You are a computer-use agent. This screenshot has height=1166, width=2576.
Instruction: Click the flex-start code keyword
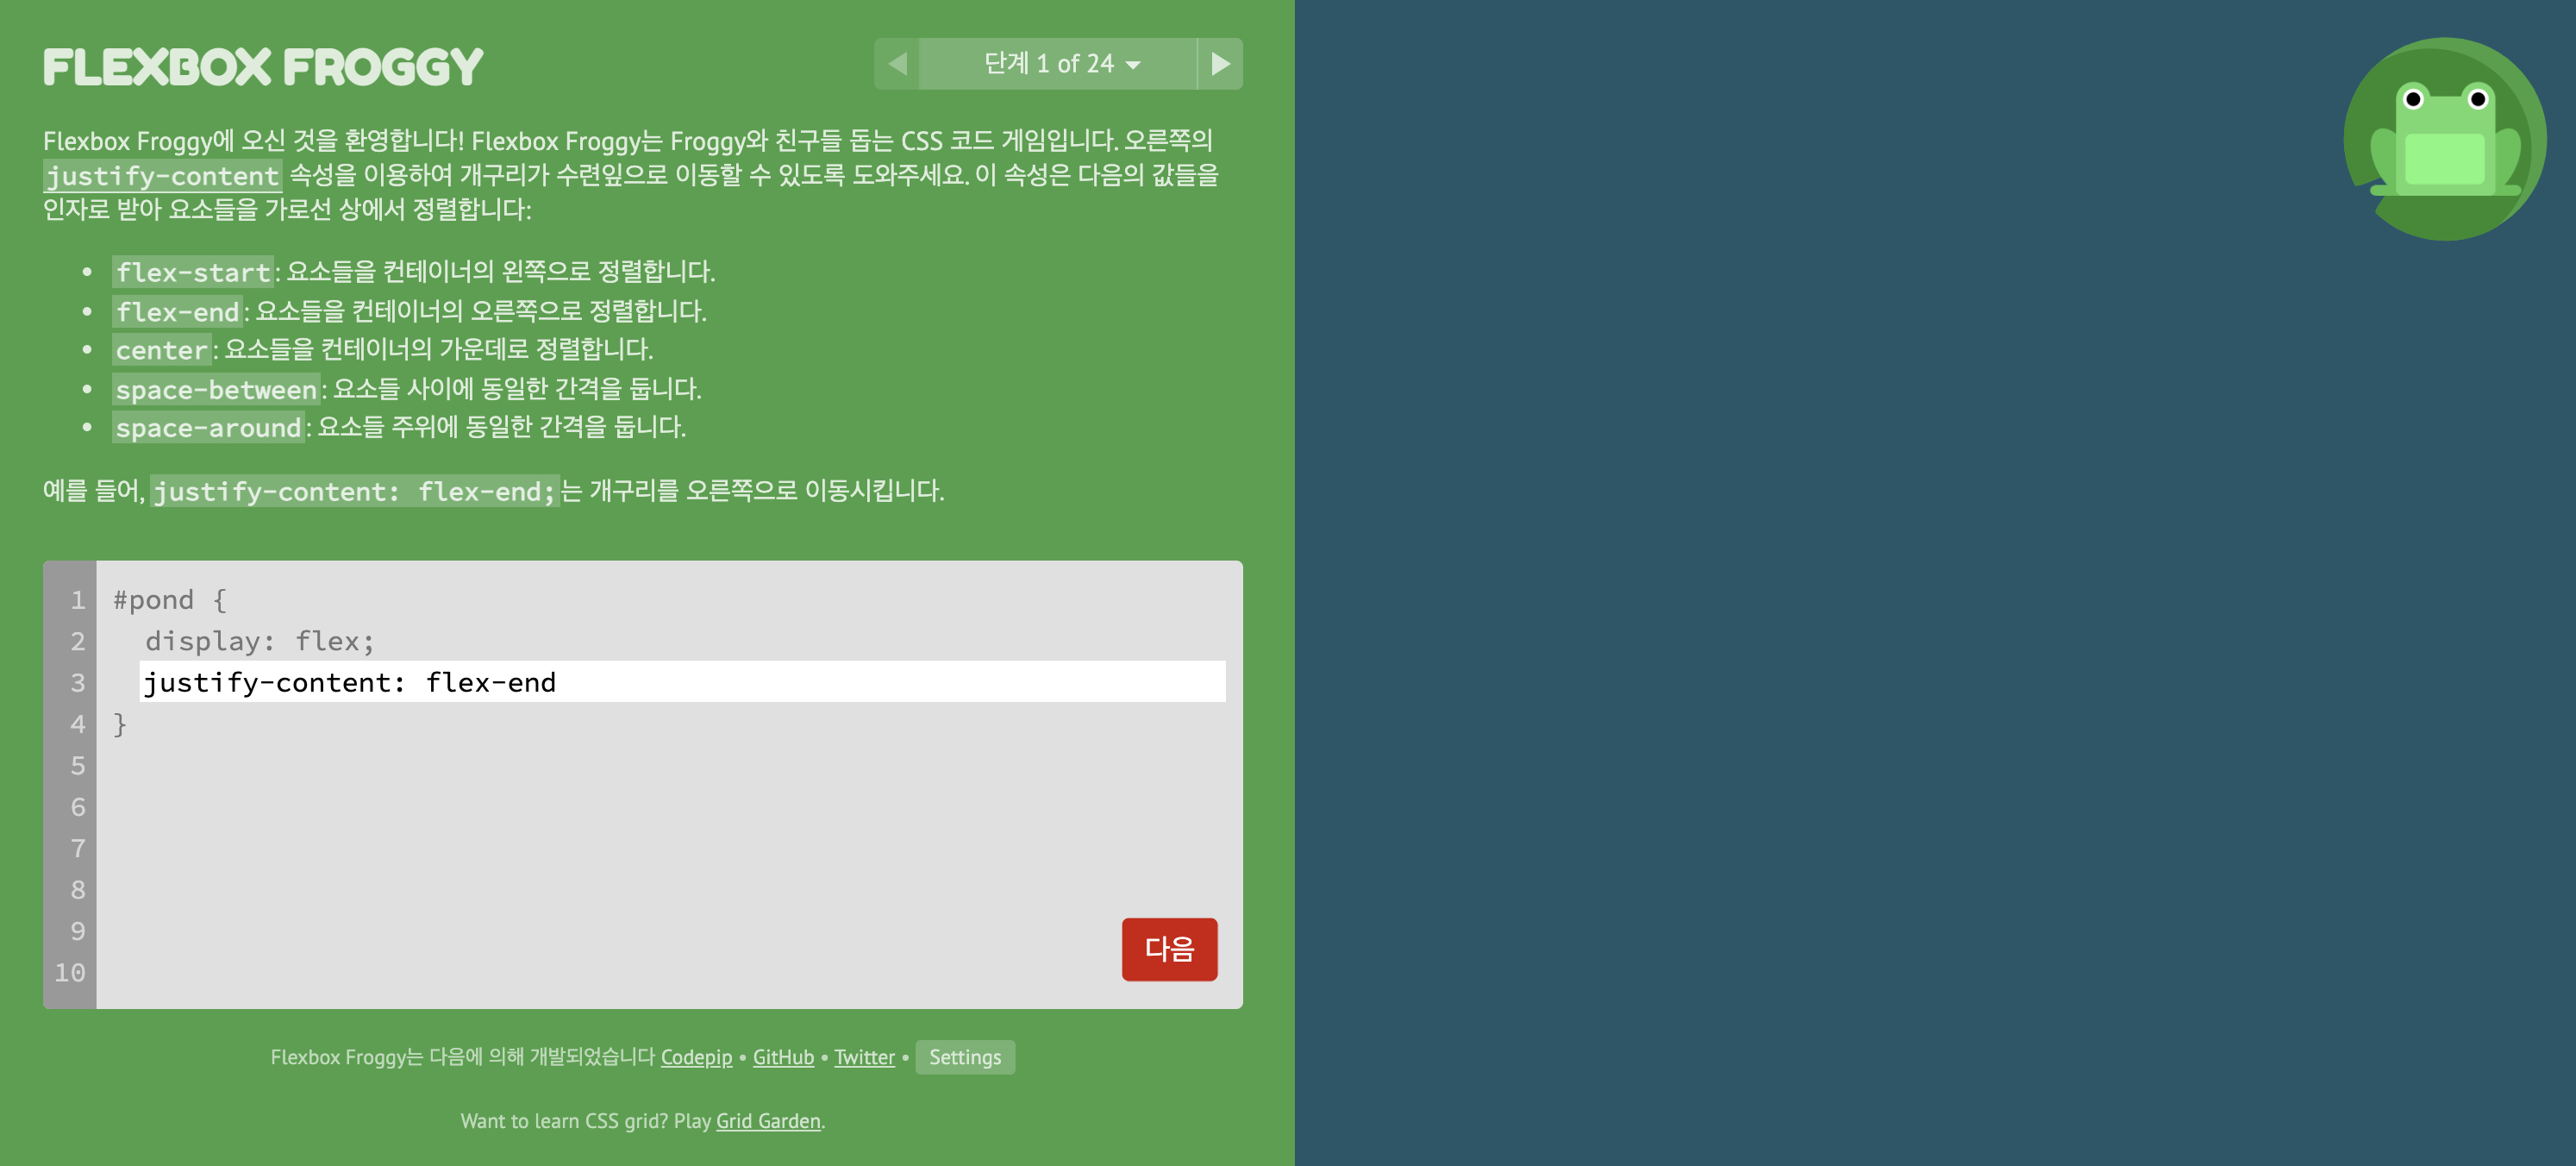click(x=193, y=272)
